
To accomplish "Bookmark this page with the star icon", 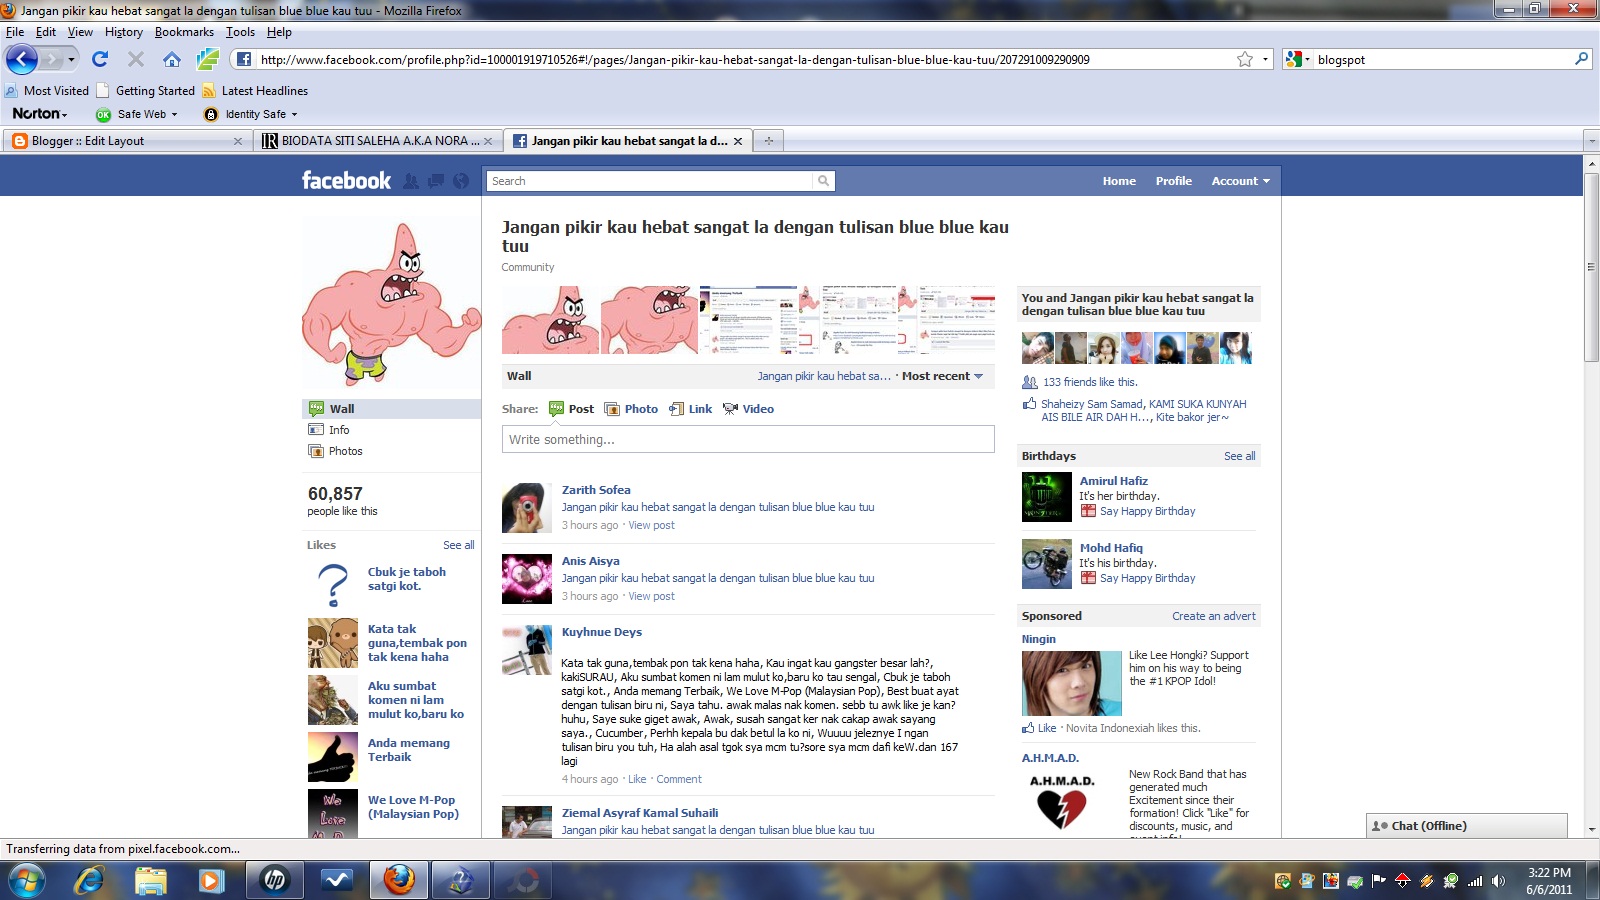I will [1245, 59].
